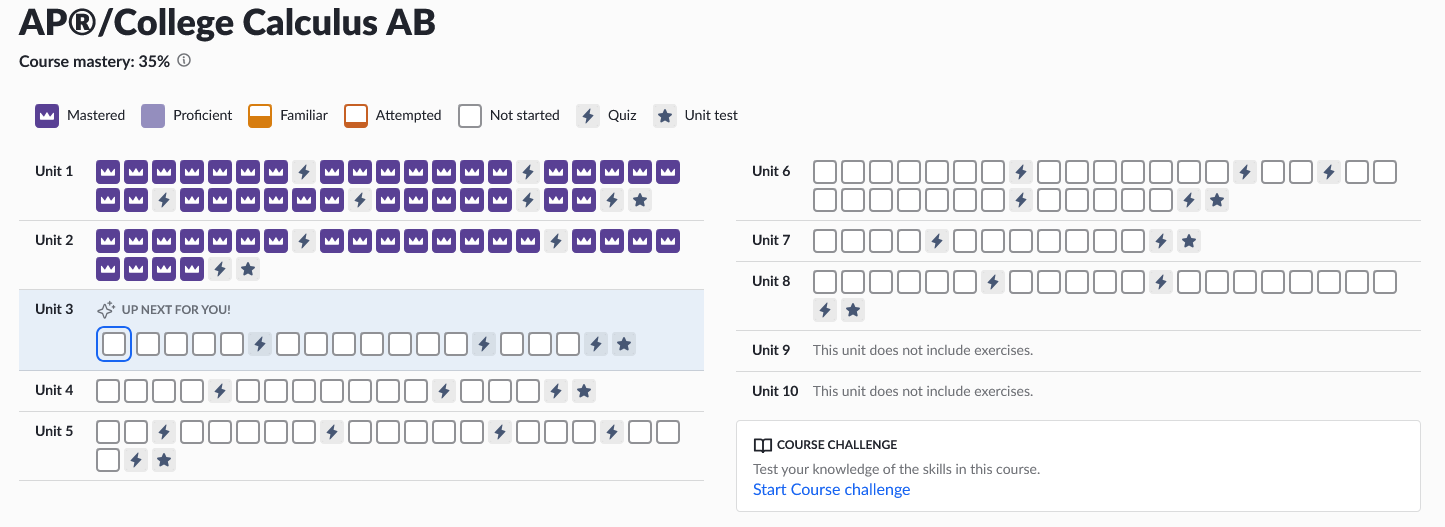Start the Unit 3 unit test star

[624, 344]
